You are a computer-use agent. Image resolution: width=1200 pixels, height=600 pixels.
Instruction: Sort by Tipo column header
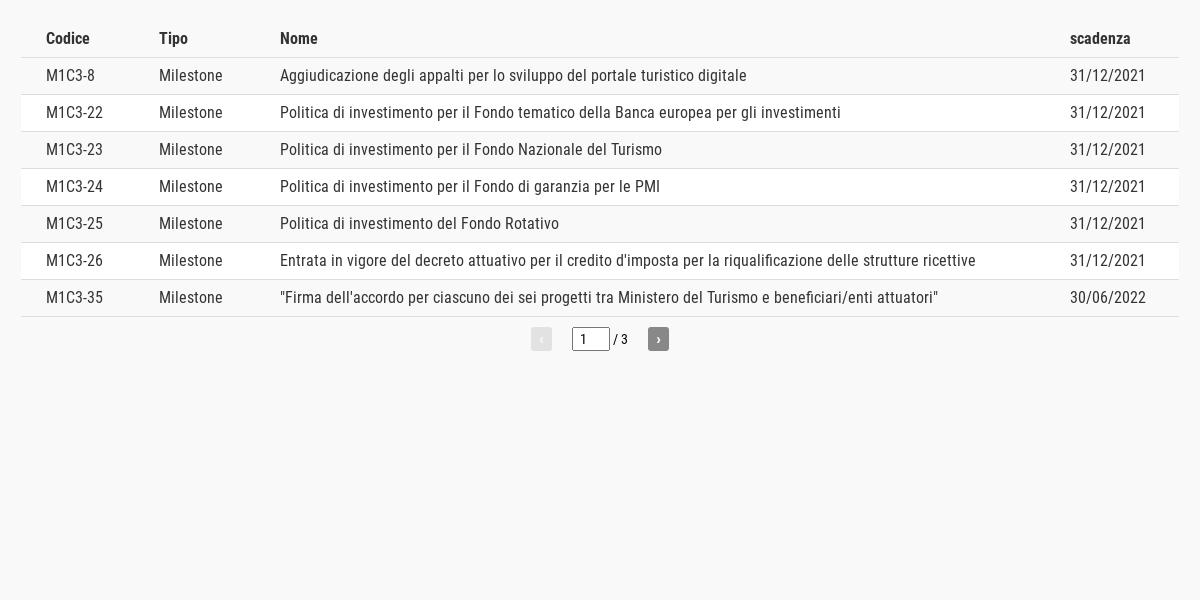coord(173,39)
